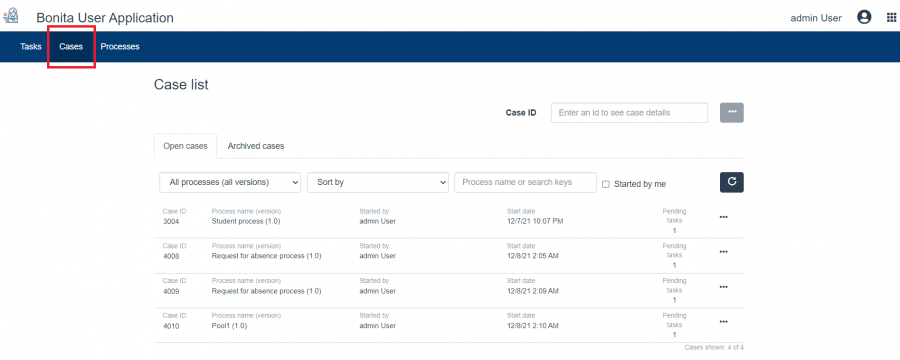The width and height of the screenshot is (900, 360).
Task: Click the Bonita logo icon
Action: click(11, 16)
